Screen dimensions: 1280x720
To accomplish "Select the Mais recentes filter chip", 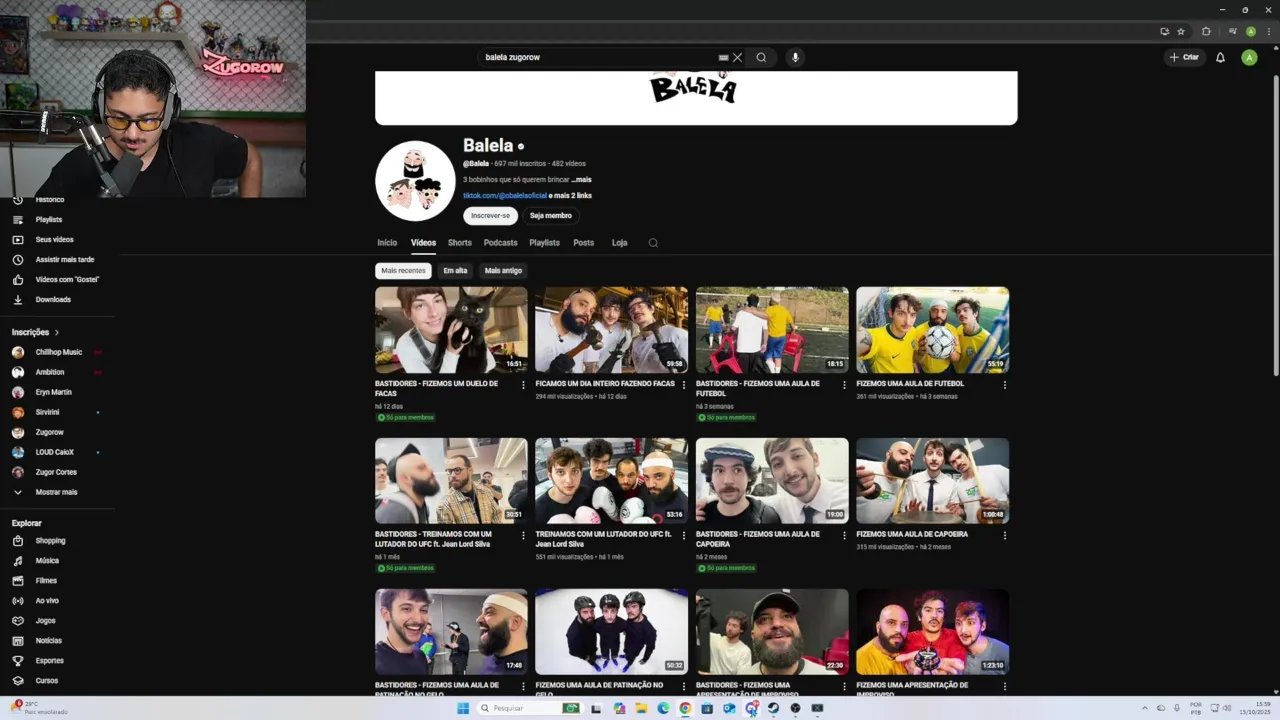I will [403, 271].
